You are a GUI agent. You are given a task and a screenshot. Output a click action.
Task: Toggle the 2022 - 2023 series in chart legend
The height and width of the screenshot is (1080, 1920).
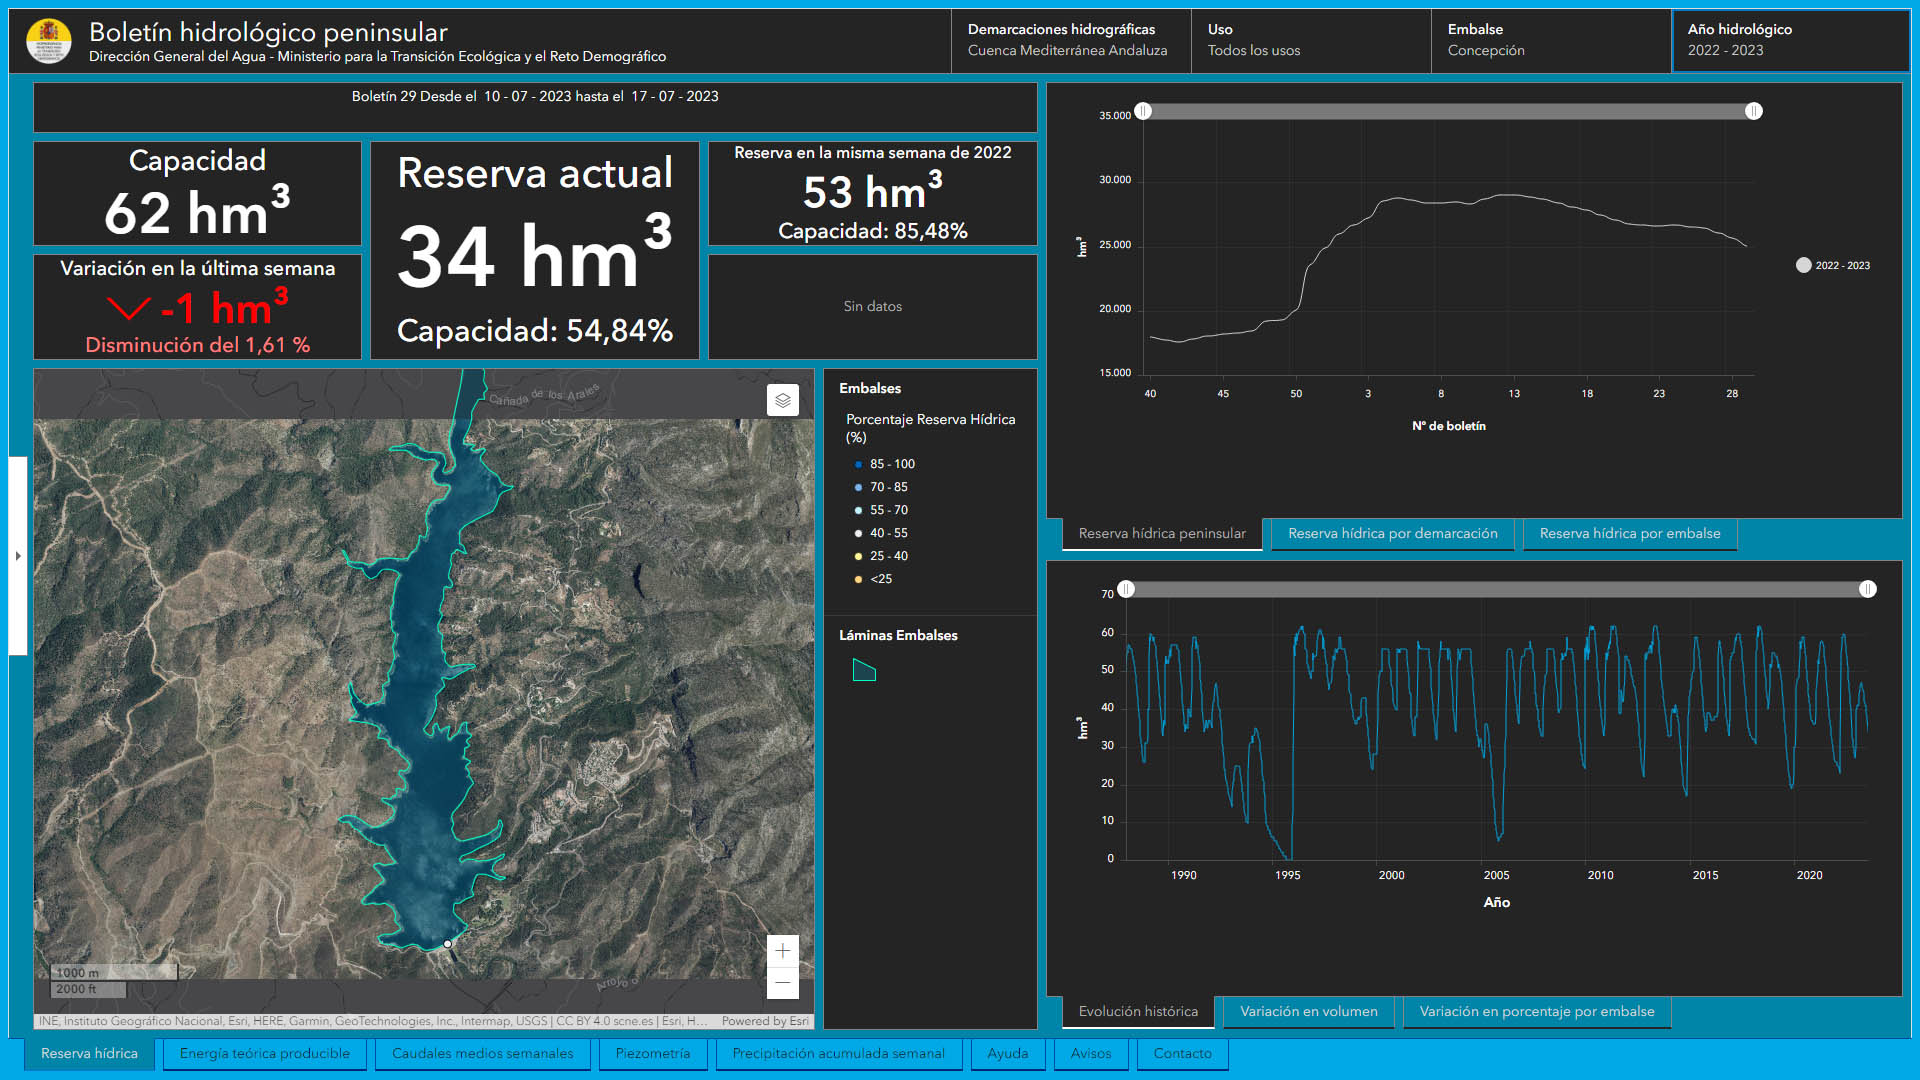click(1803, 265)
